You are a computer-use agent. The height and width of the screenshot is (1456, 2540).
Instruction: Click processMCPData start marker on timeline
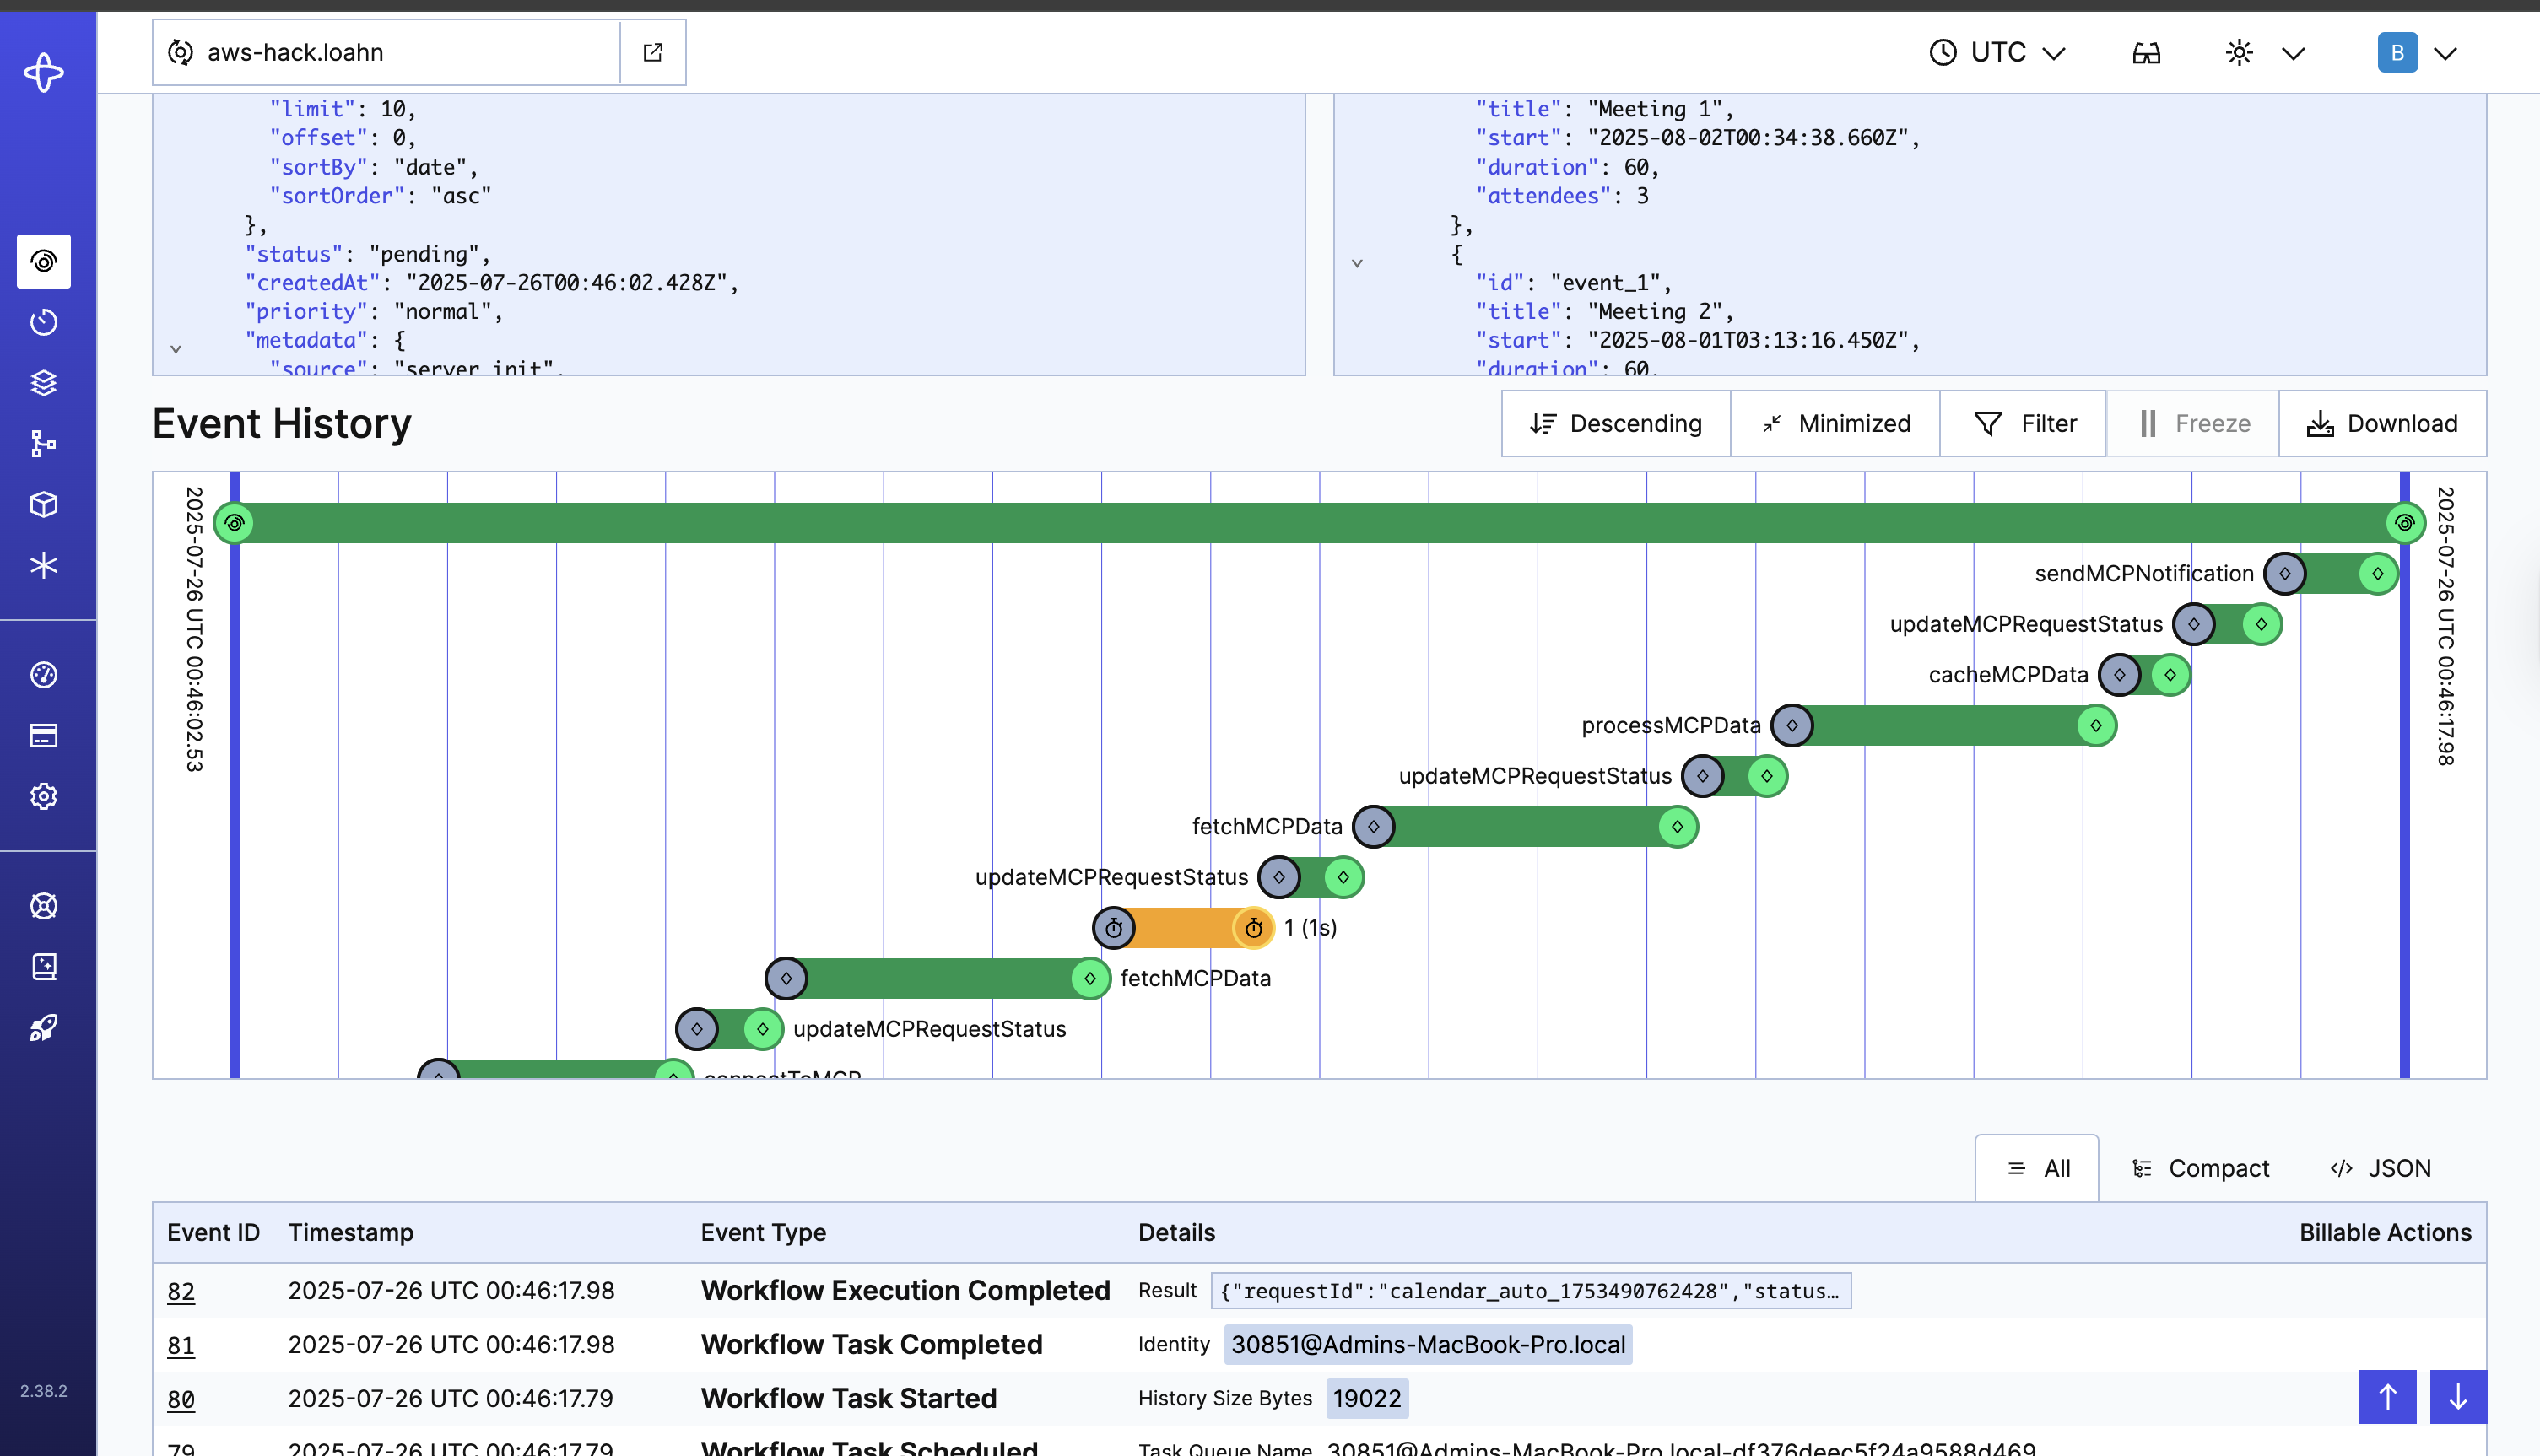coord(1792,725)
